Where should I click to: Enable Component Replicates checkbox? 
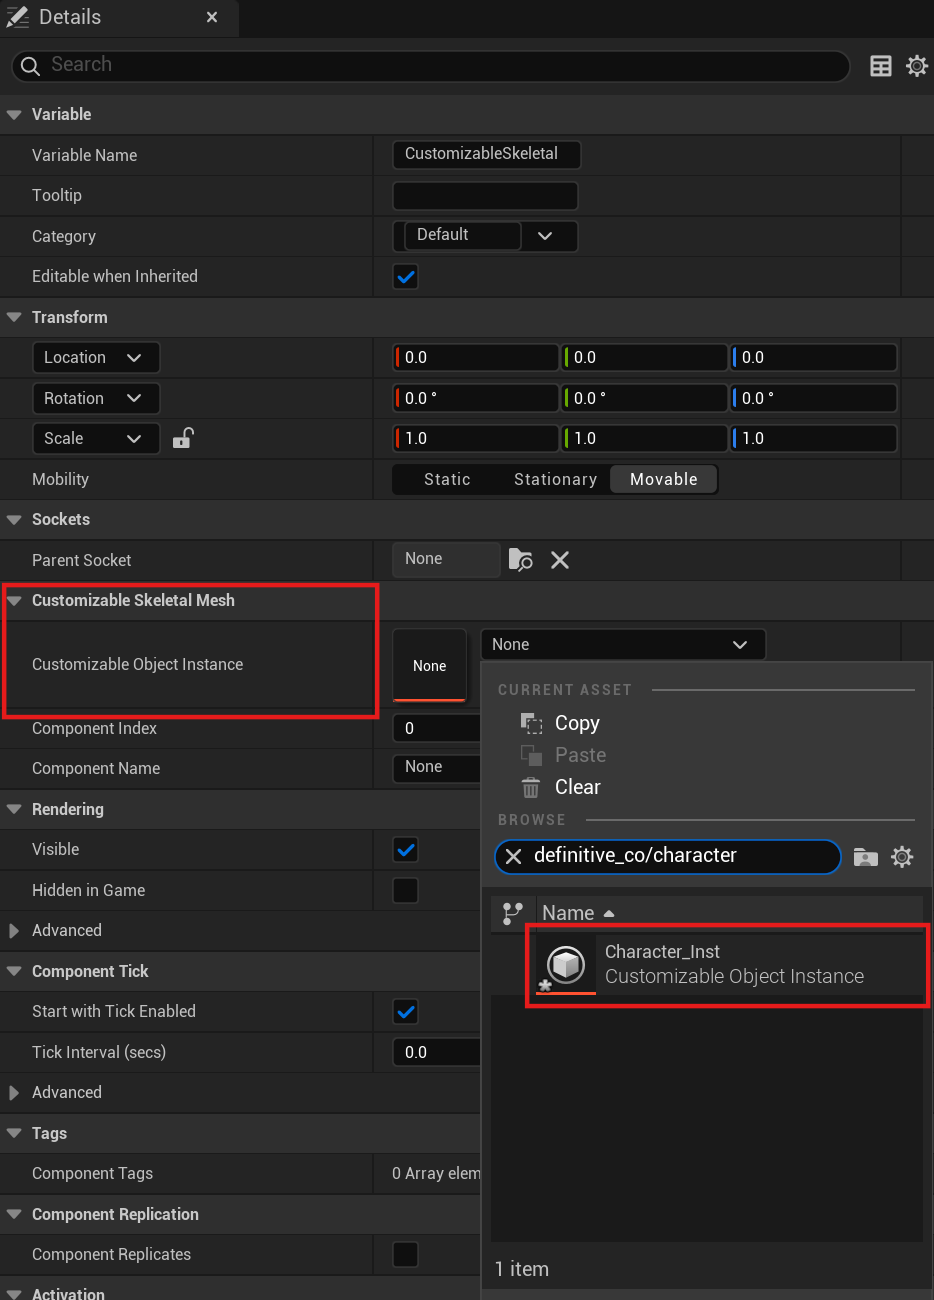(406, 1254)
